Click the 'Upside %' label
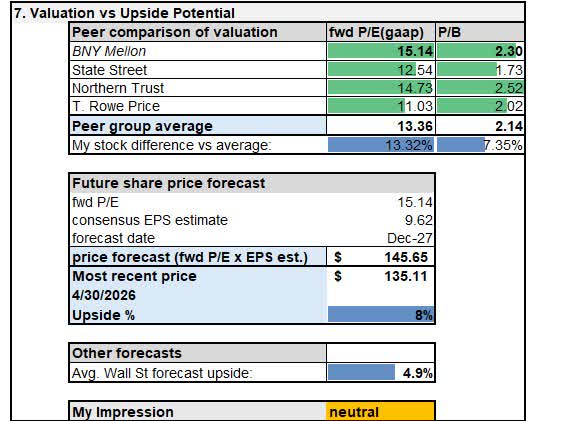The width and height of the screenshot is (576, 421). pos(104,315)
